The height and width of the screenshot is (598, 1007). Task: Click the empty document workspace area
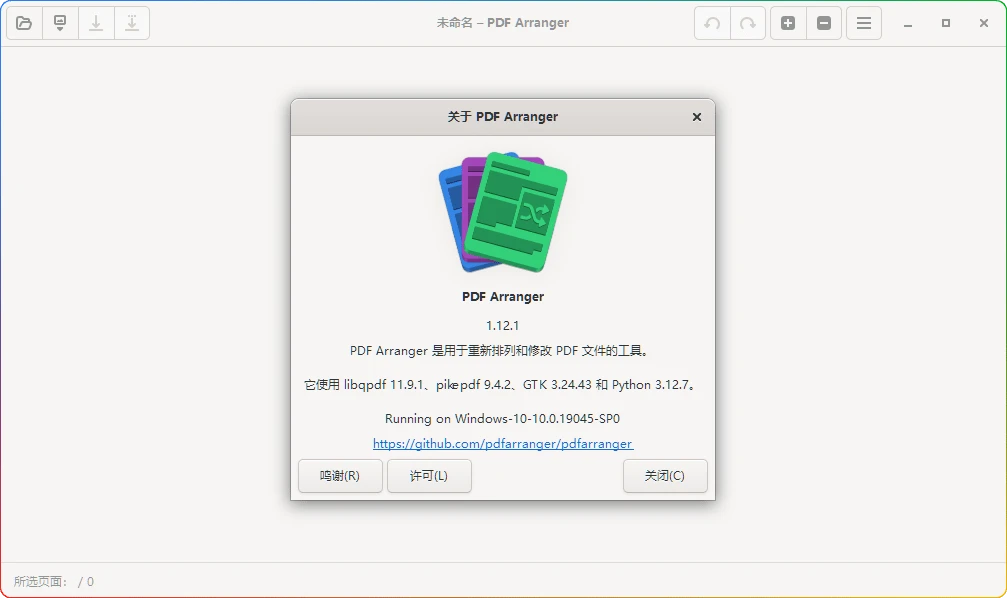coord(150,300)
